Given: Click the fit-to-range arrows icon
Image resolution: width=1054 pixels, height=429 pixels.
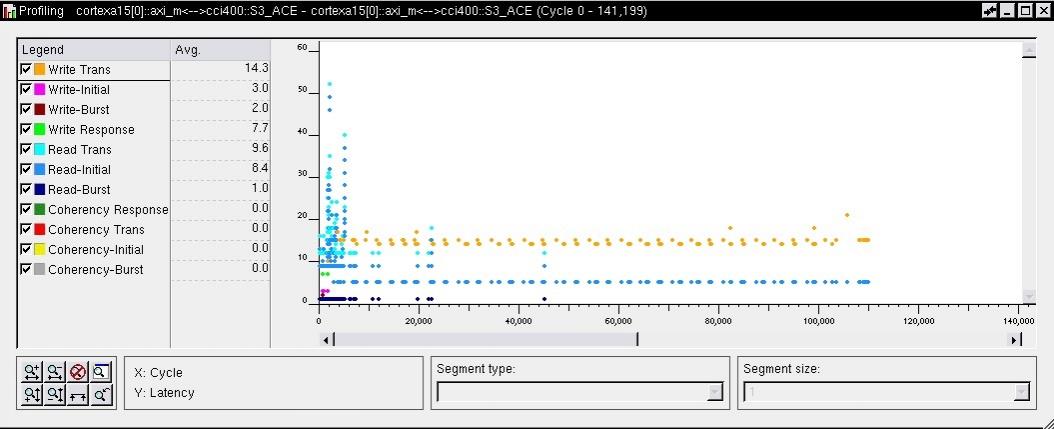Looking at the screenshot, I should 78,395.
